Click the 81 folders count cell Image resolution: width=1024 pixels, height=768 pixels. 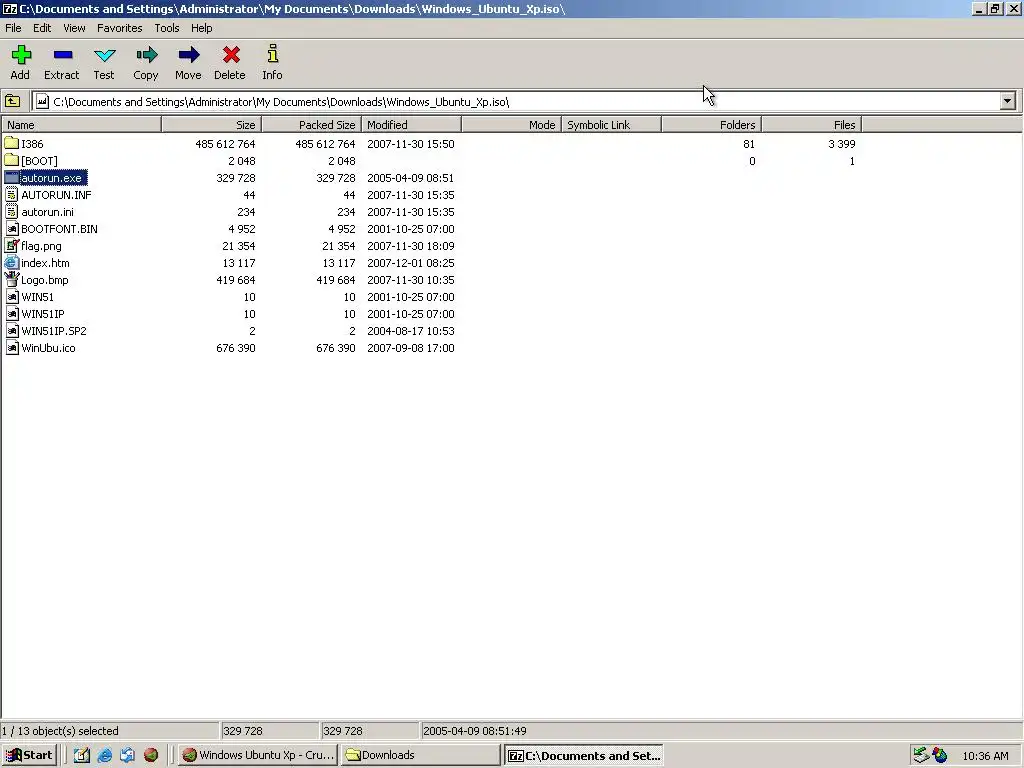tap(748, 144)
